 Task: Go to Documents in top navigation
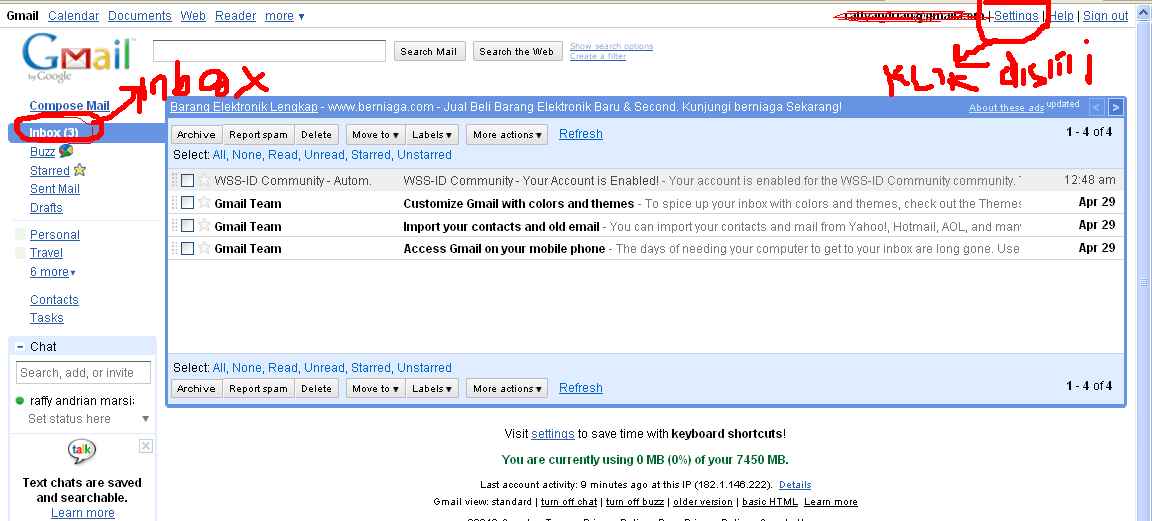coord(140,15)
